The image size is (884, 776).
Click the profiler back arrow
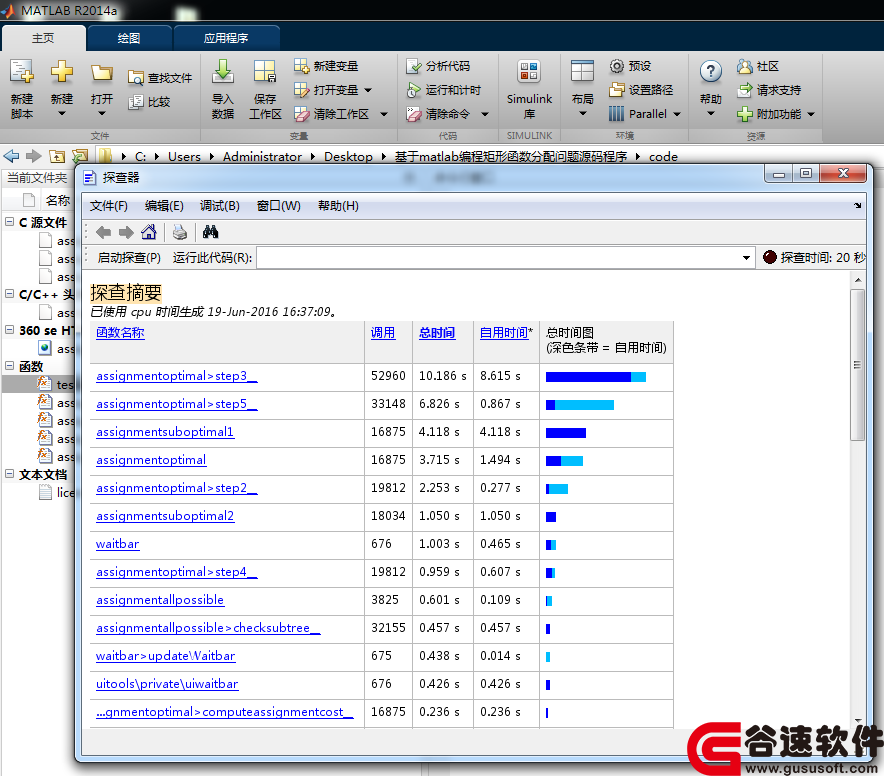pyautogui.click(x=104, y=232)
